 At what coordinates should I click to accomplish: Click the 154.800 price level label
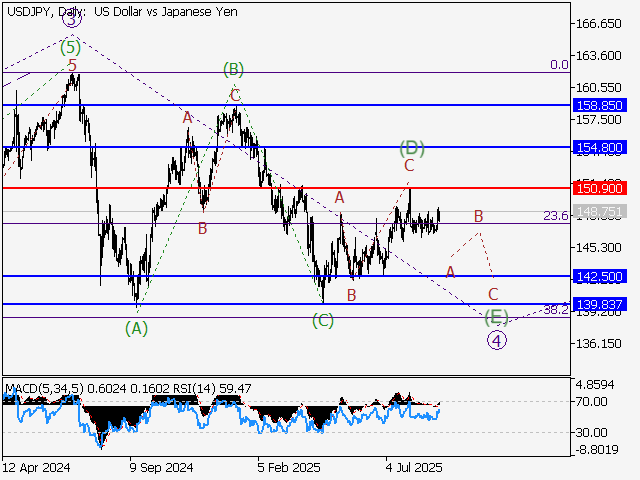600,147
